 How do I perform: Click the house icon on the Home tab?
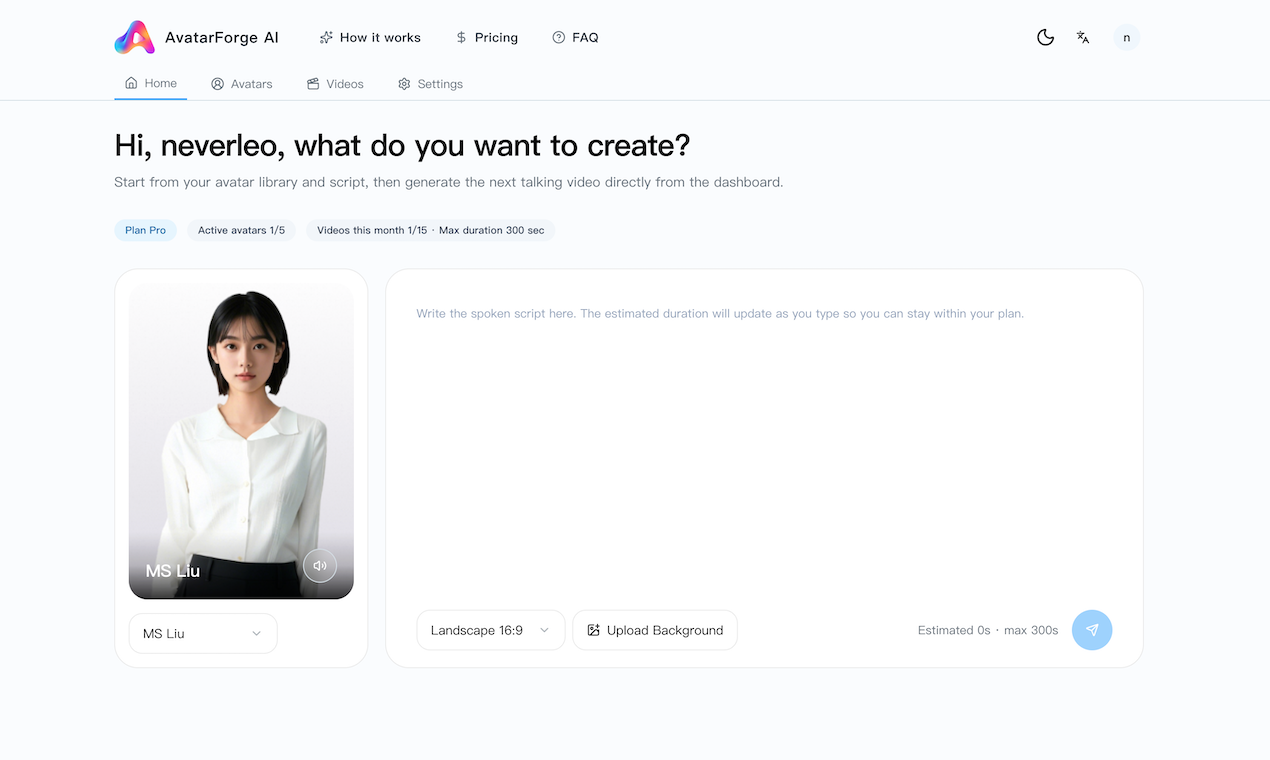131,83
